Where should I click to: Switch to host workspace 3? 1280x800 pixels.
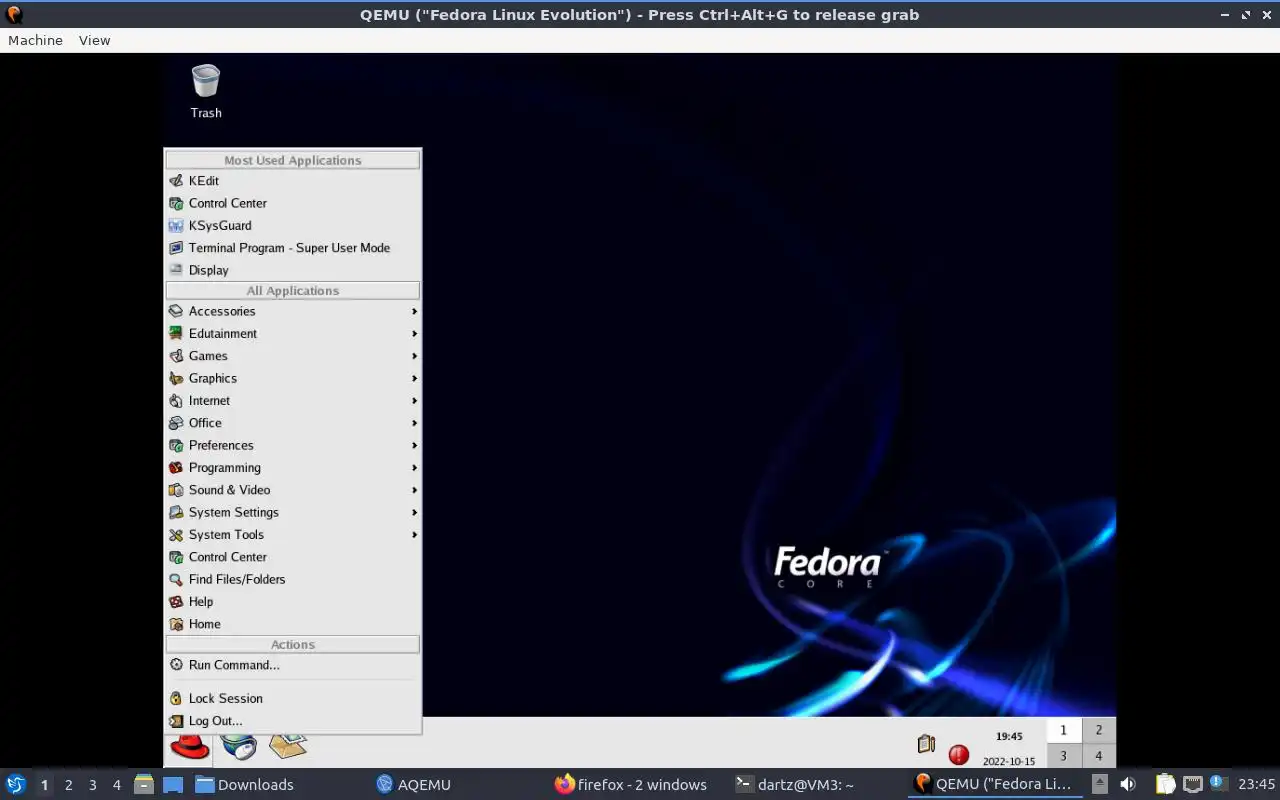click(x=92, y=785)
